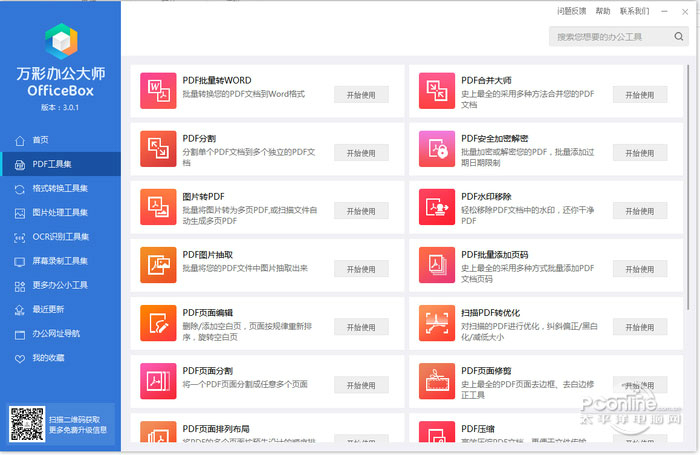
Task: Click the PDF水印移除 tool icon
Action: click(x=437, y=207)
